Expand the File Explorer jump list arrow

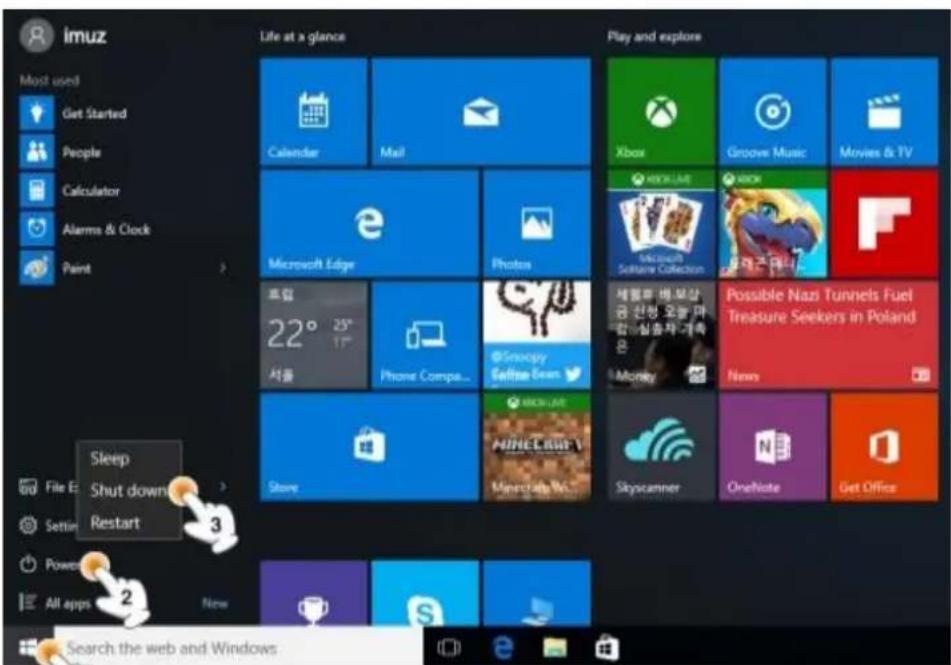click(x=223, y=487)
